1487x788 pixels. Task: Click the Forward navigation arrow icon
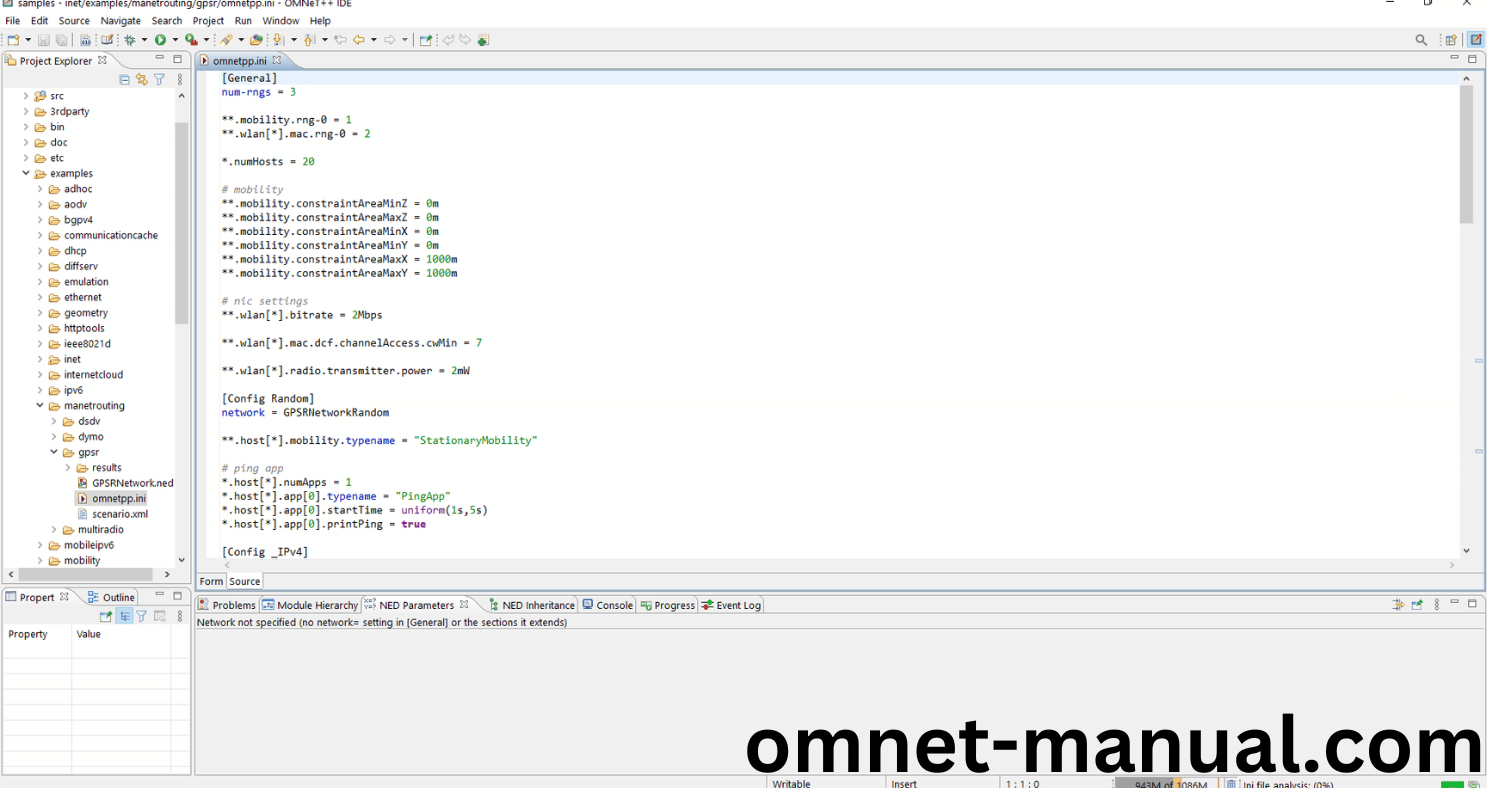pos(389,40)
